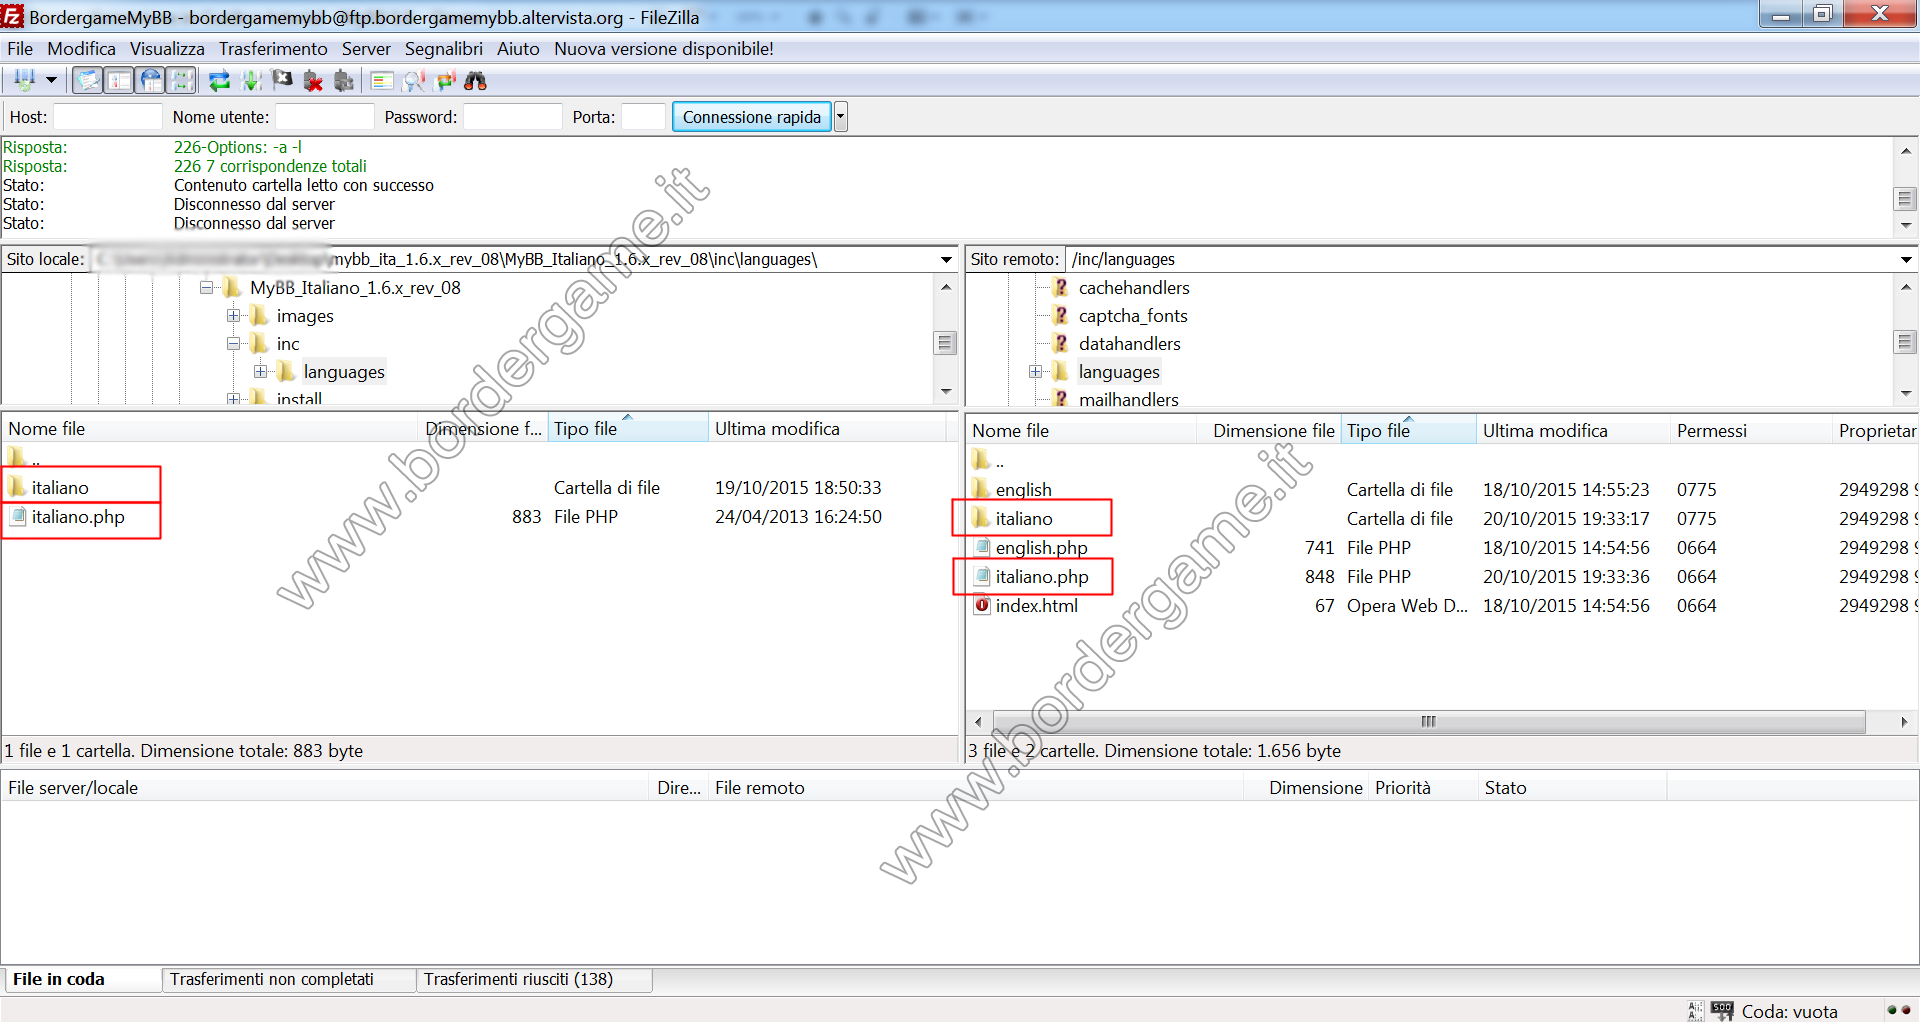Open the Site Manager icon
The width and height of the screenshot is (1920, 1022).
[25, 80]
